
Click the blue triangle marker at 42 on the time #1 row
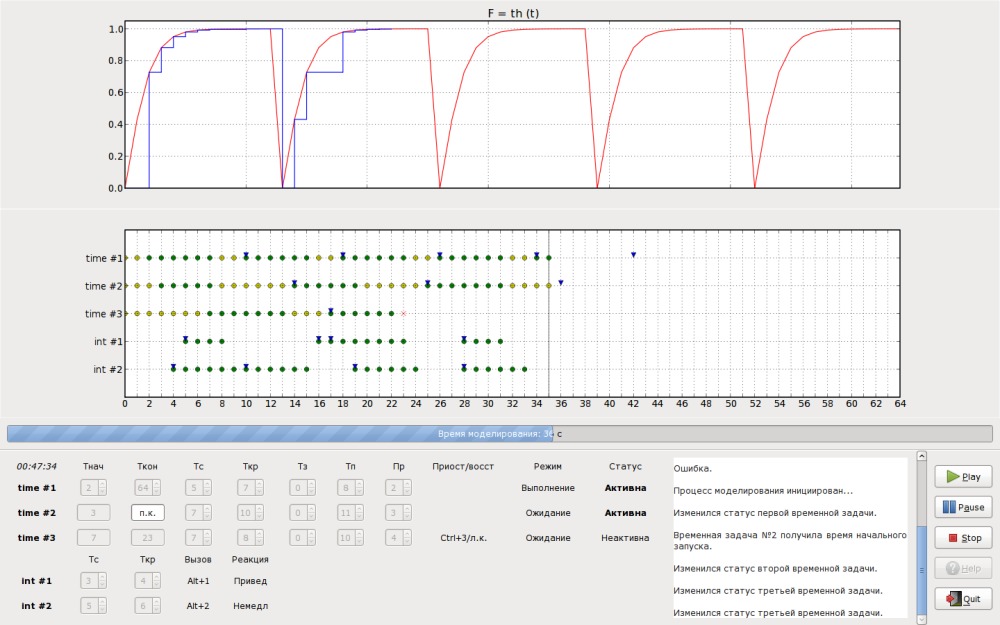click(633, 254)
